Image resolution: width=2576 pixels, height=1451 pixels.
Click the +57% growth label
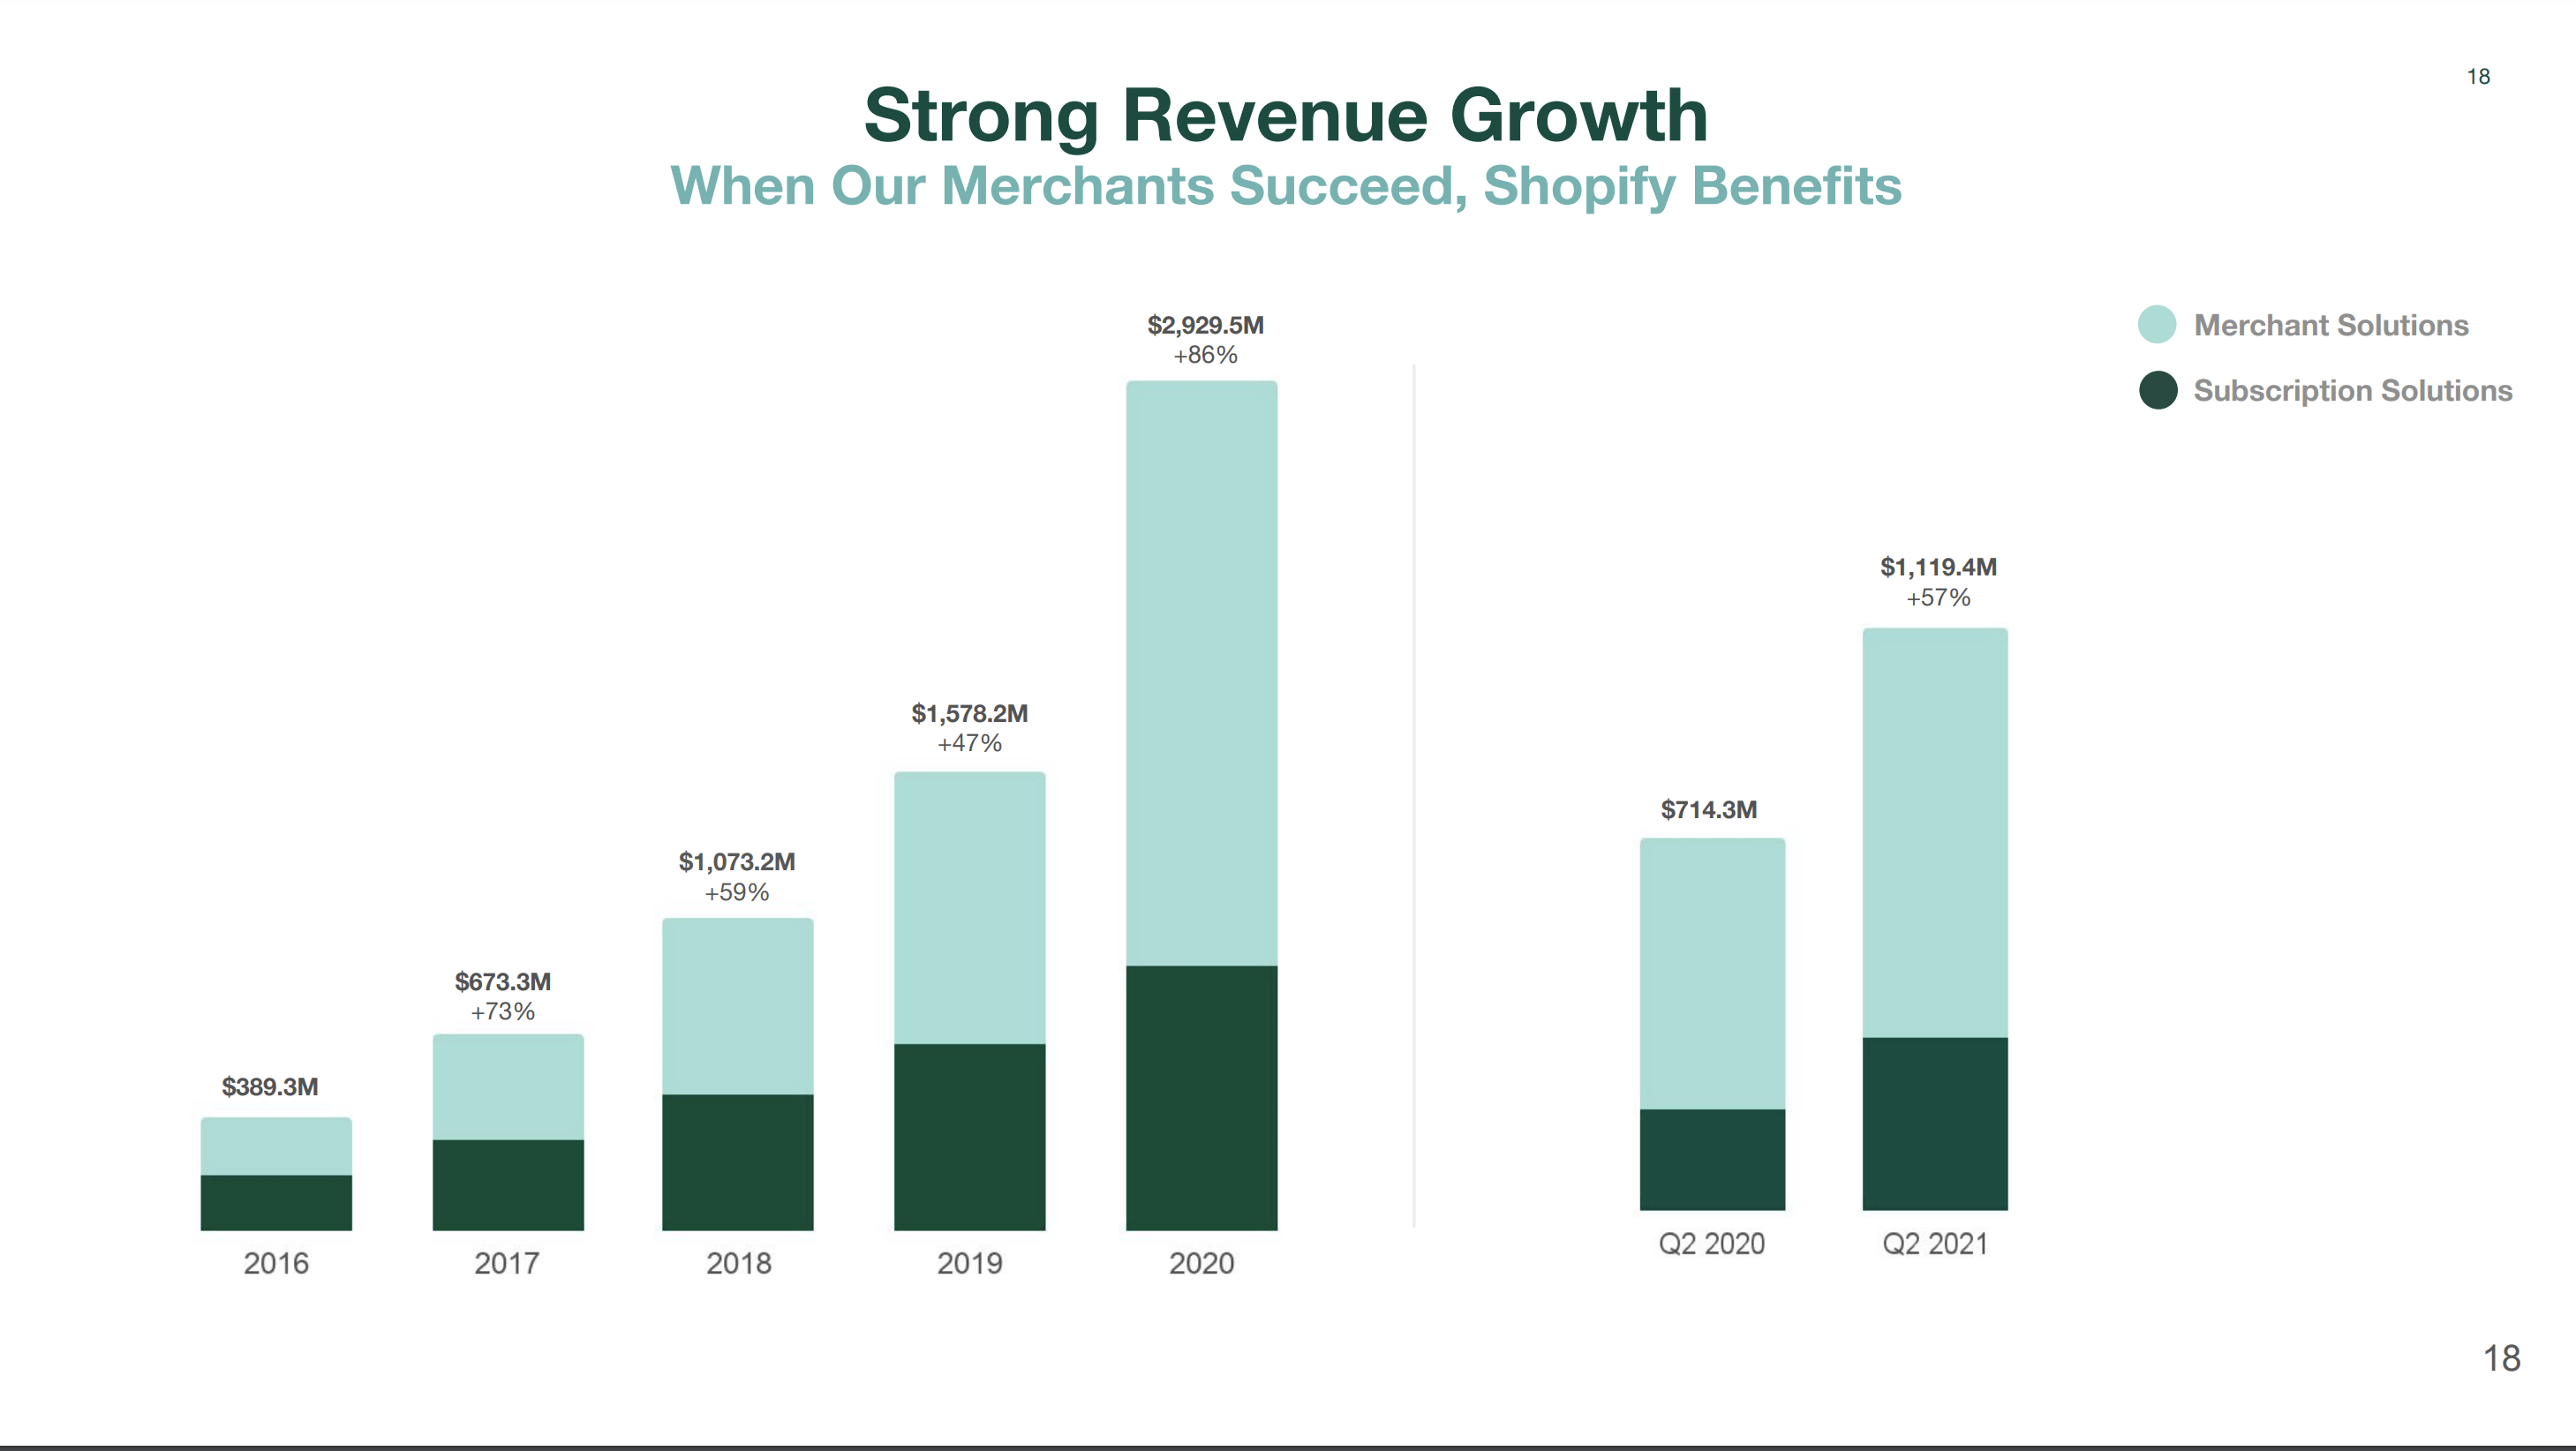[x=1938, y=598]
